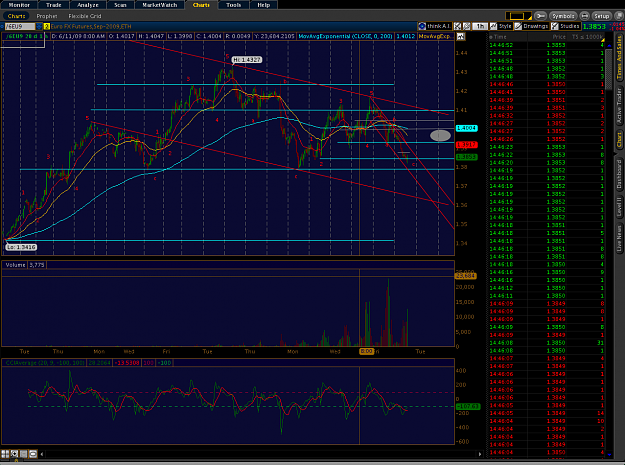Click the chart scroll right arrow
The width and height of the screenshot is (625, 465).
[480, 454]
